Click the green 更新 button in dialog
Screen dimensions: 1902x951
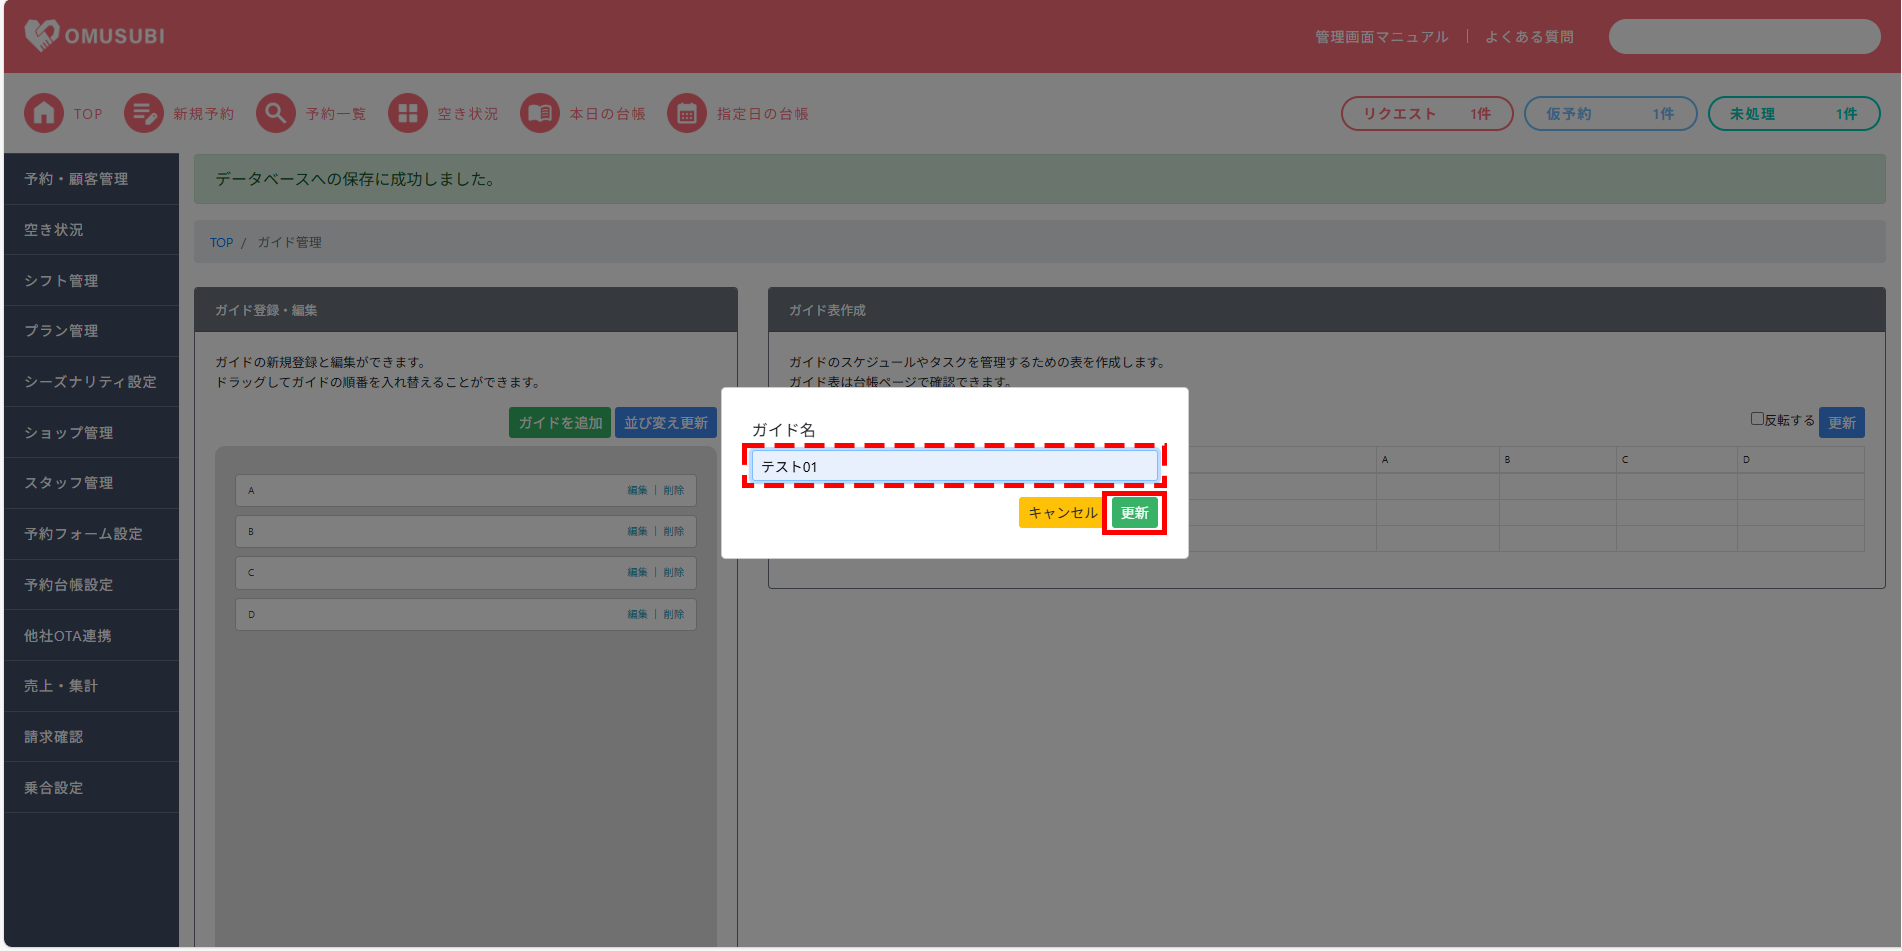[1134, 513]
